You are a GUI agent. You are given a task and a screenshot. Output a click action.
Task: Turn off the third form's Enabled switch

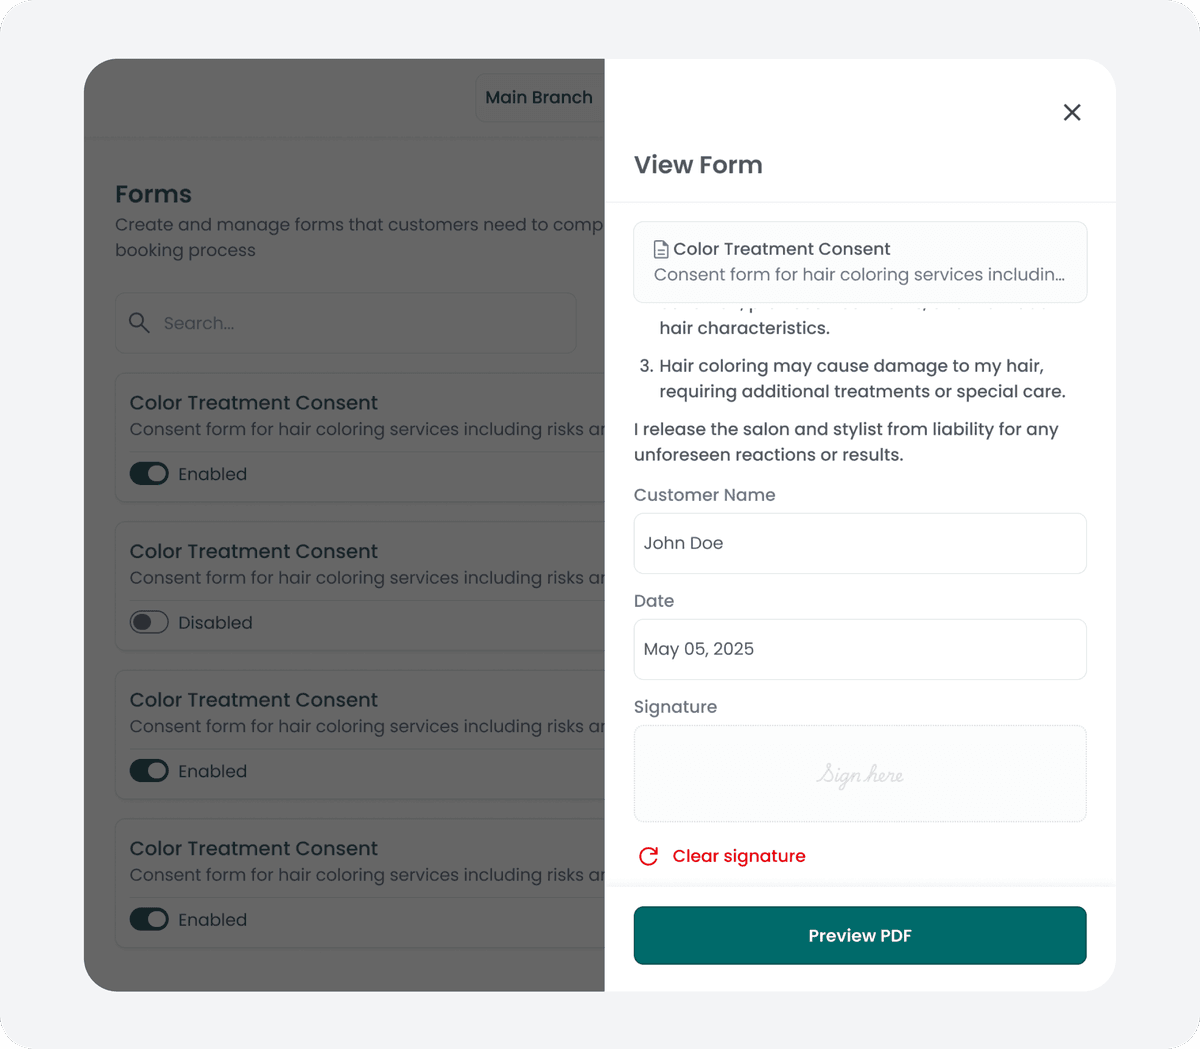pyautogui.click(x=149, y=770)
